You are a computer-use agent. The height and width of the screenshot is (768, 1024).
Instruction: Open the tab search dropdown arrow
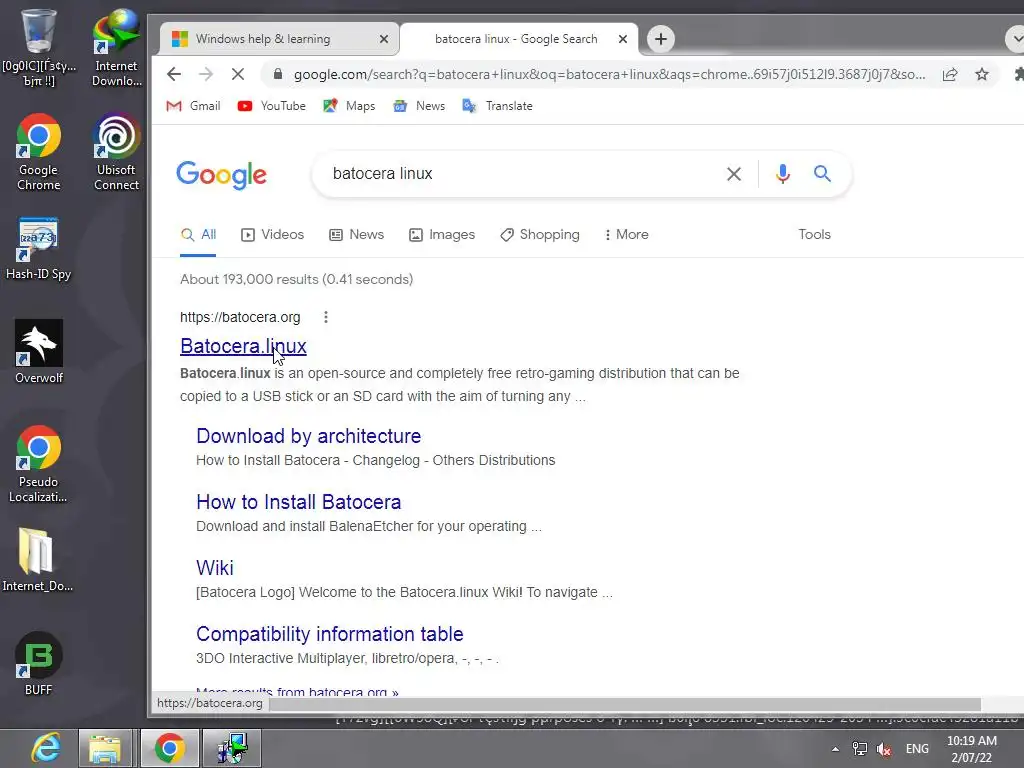1016,39
